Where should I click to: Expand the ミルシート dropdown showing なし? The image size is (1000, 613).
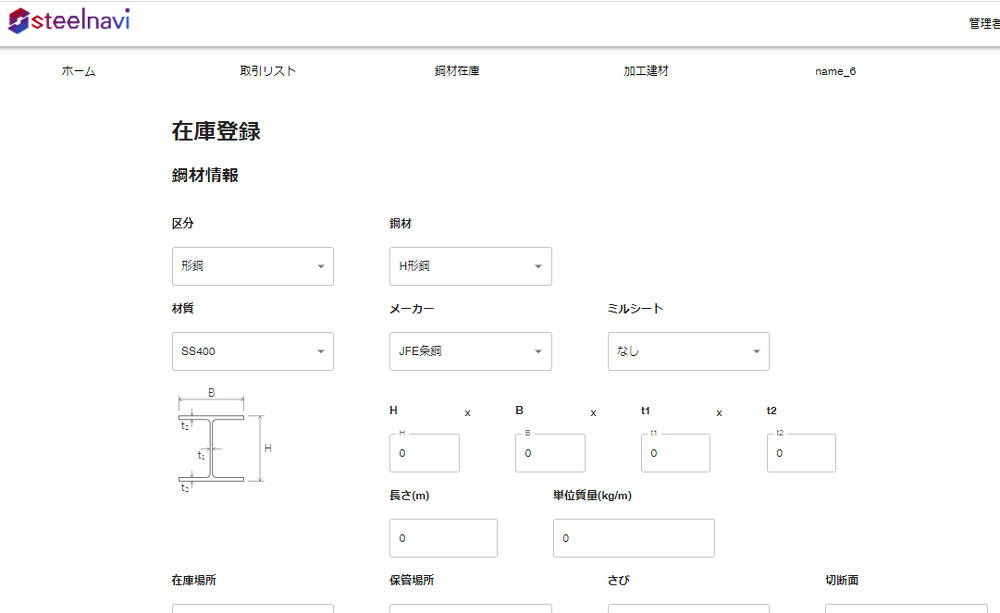click(x=689, y=351)
